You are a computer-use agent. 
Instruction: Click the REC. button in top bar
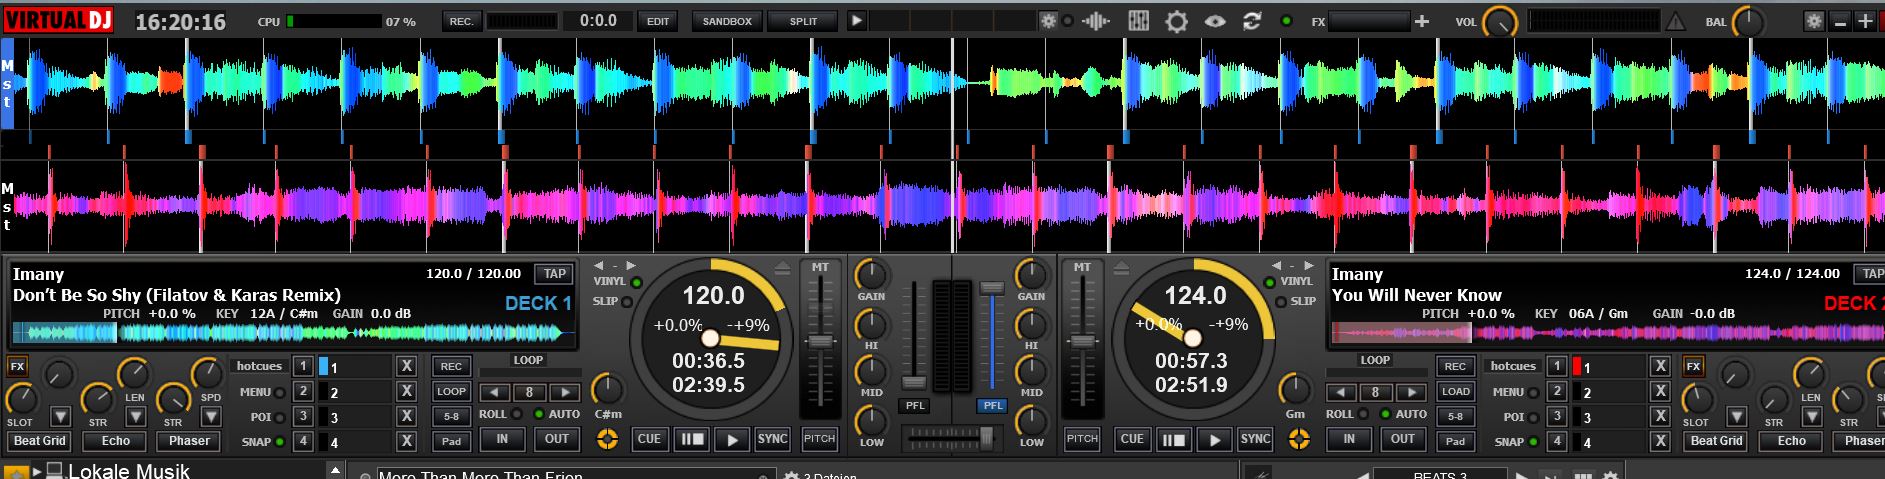tap(461, 21)
